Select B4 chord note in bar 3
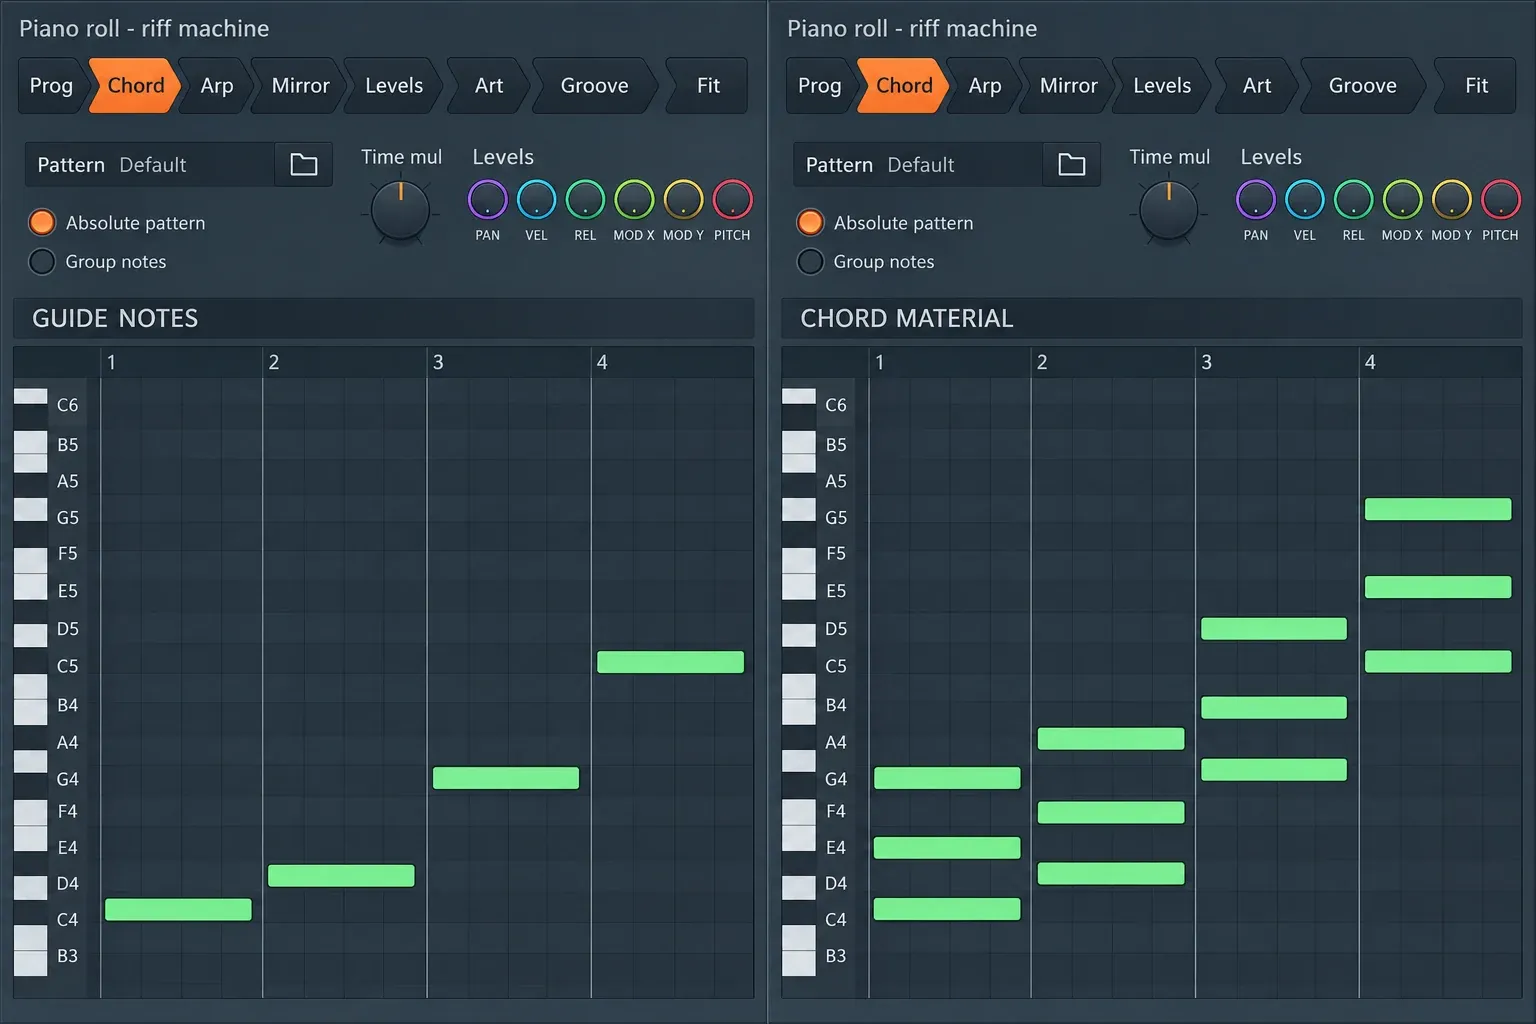Image resolution: width=1536 pixels, height=1024 pixels. click(x=1274, y=708)
